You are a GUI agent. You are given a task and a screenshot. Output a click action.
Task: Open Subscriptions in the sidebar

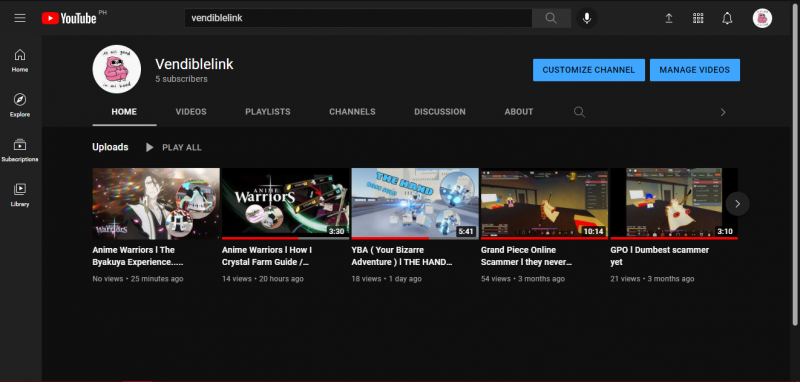pos(20,150)
